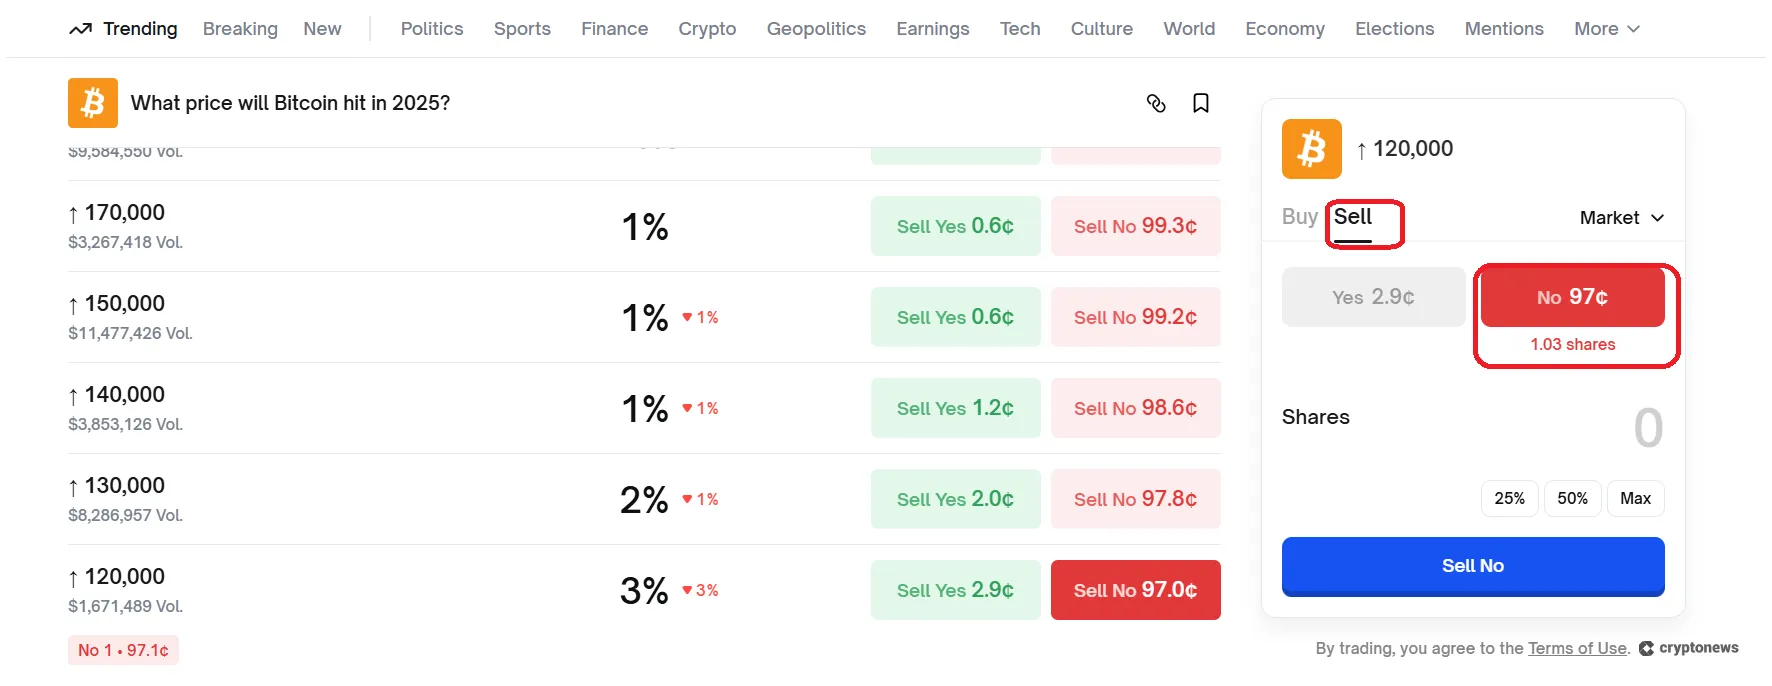The image size is (1772, 686).
Task: Expand the More categories menu
Action: (1606, 29)
